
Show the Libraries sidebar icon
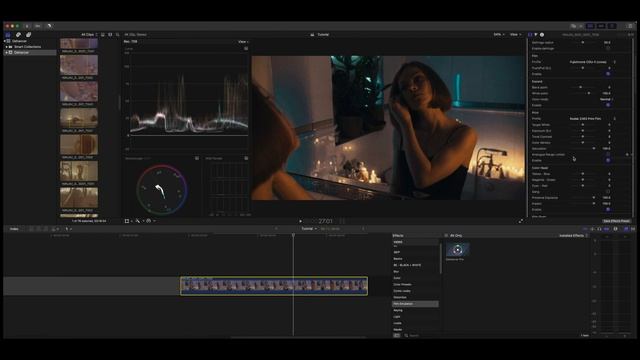tap(8, 35)
